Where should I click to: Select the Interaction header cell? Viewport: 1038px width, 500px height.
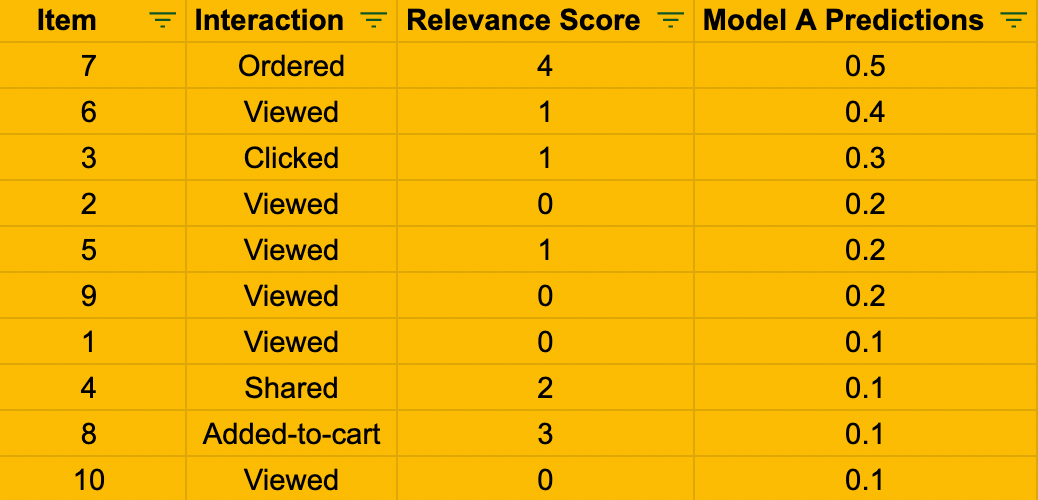(x=269, y=21)
